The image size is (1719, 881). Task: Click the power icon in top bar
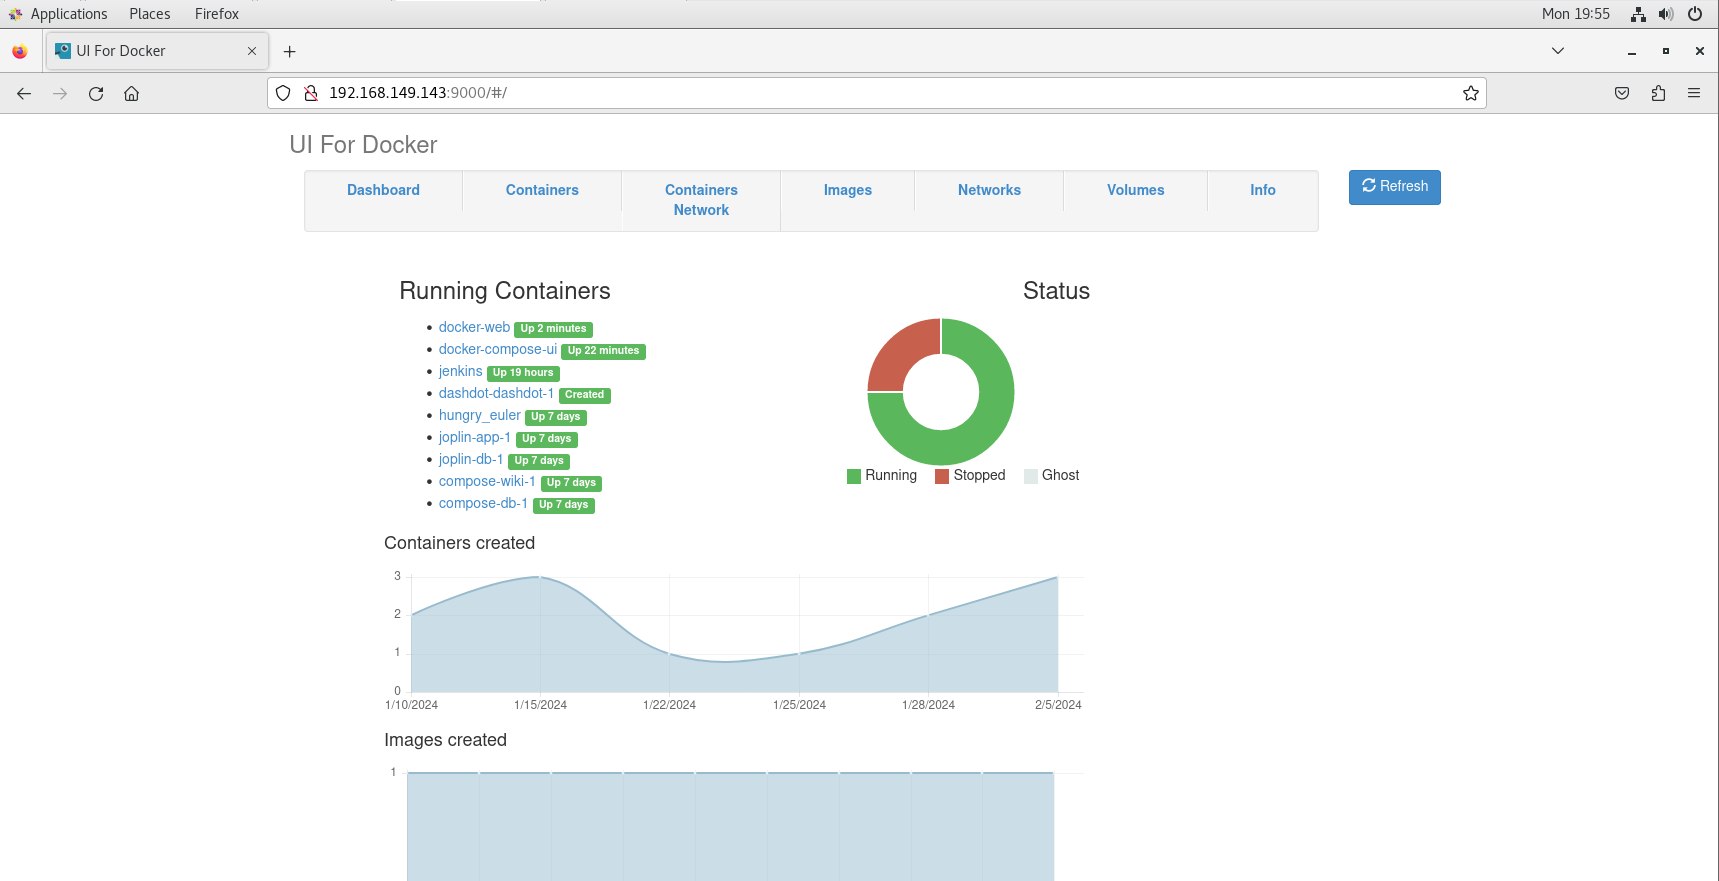(x=1695, y=14)
